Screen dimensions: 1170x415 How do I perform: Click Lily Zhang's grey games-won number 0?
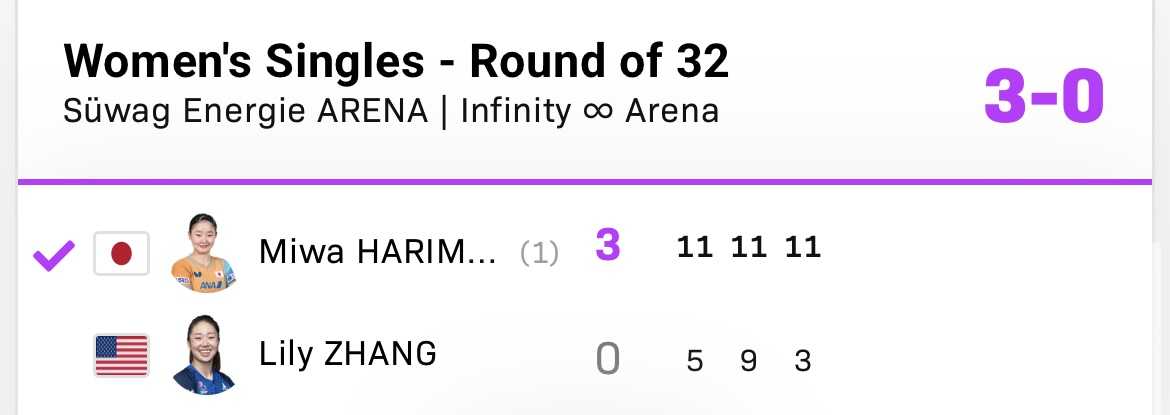(x=608, y=358)
